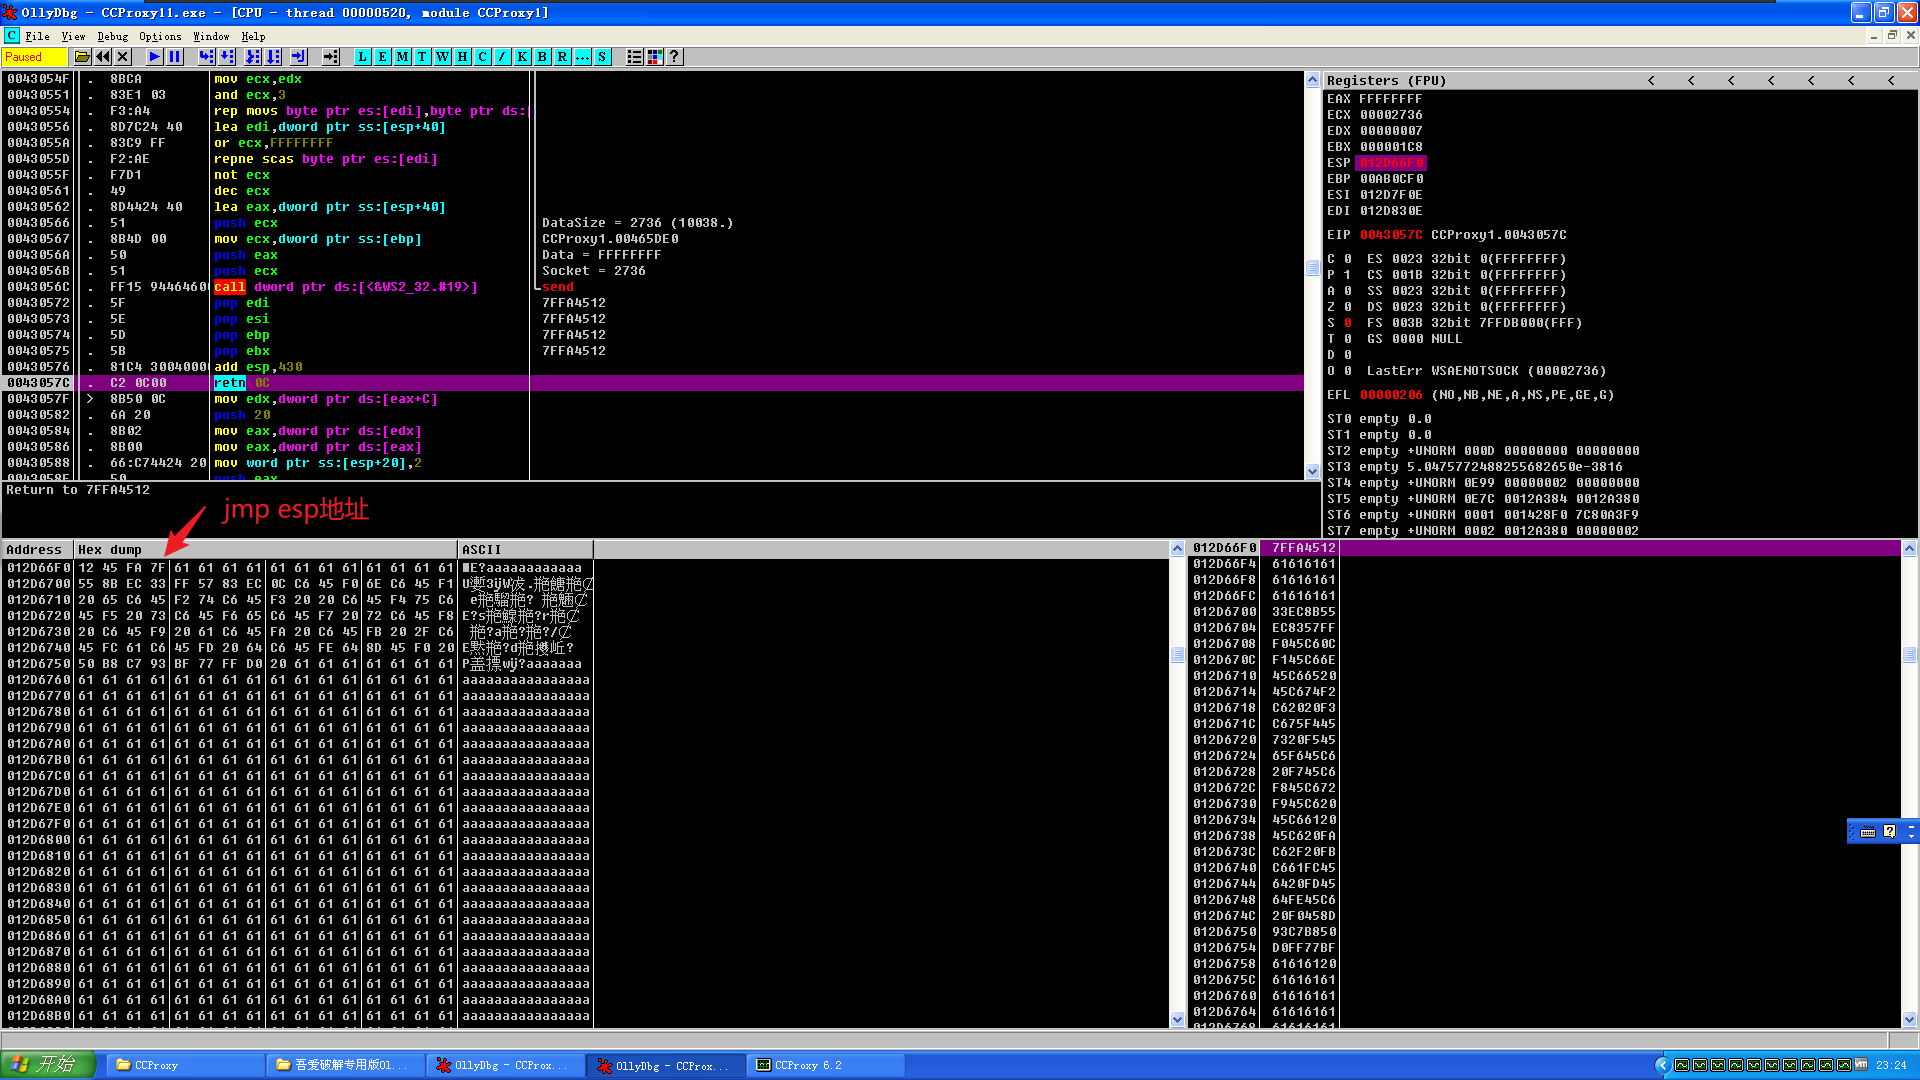Image resolution: width=1920 pixels, height=1080 pixels.
Task: Click the Trace over toolbar icon
Action: click(x=273, y=57)
